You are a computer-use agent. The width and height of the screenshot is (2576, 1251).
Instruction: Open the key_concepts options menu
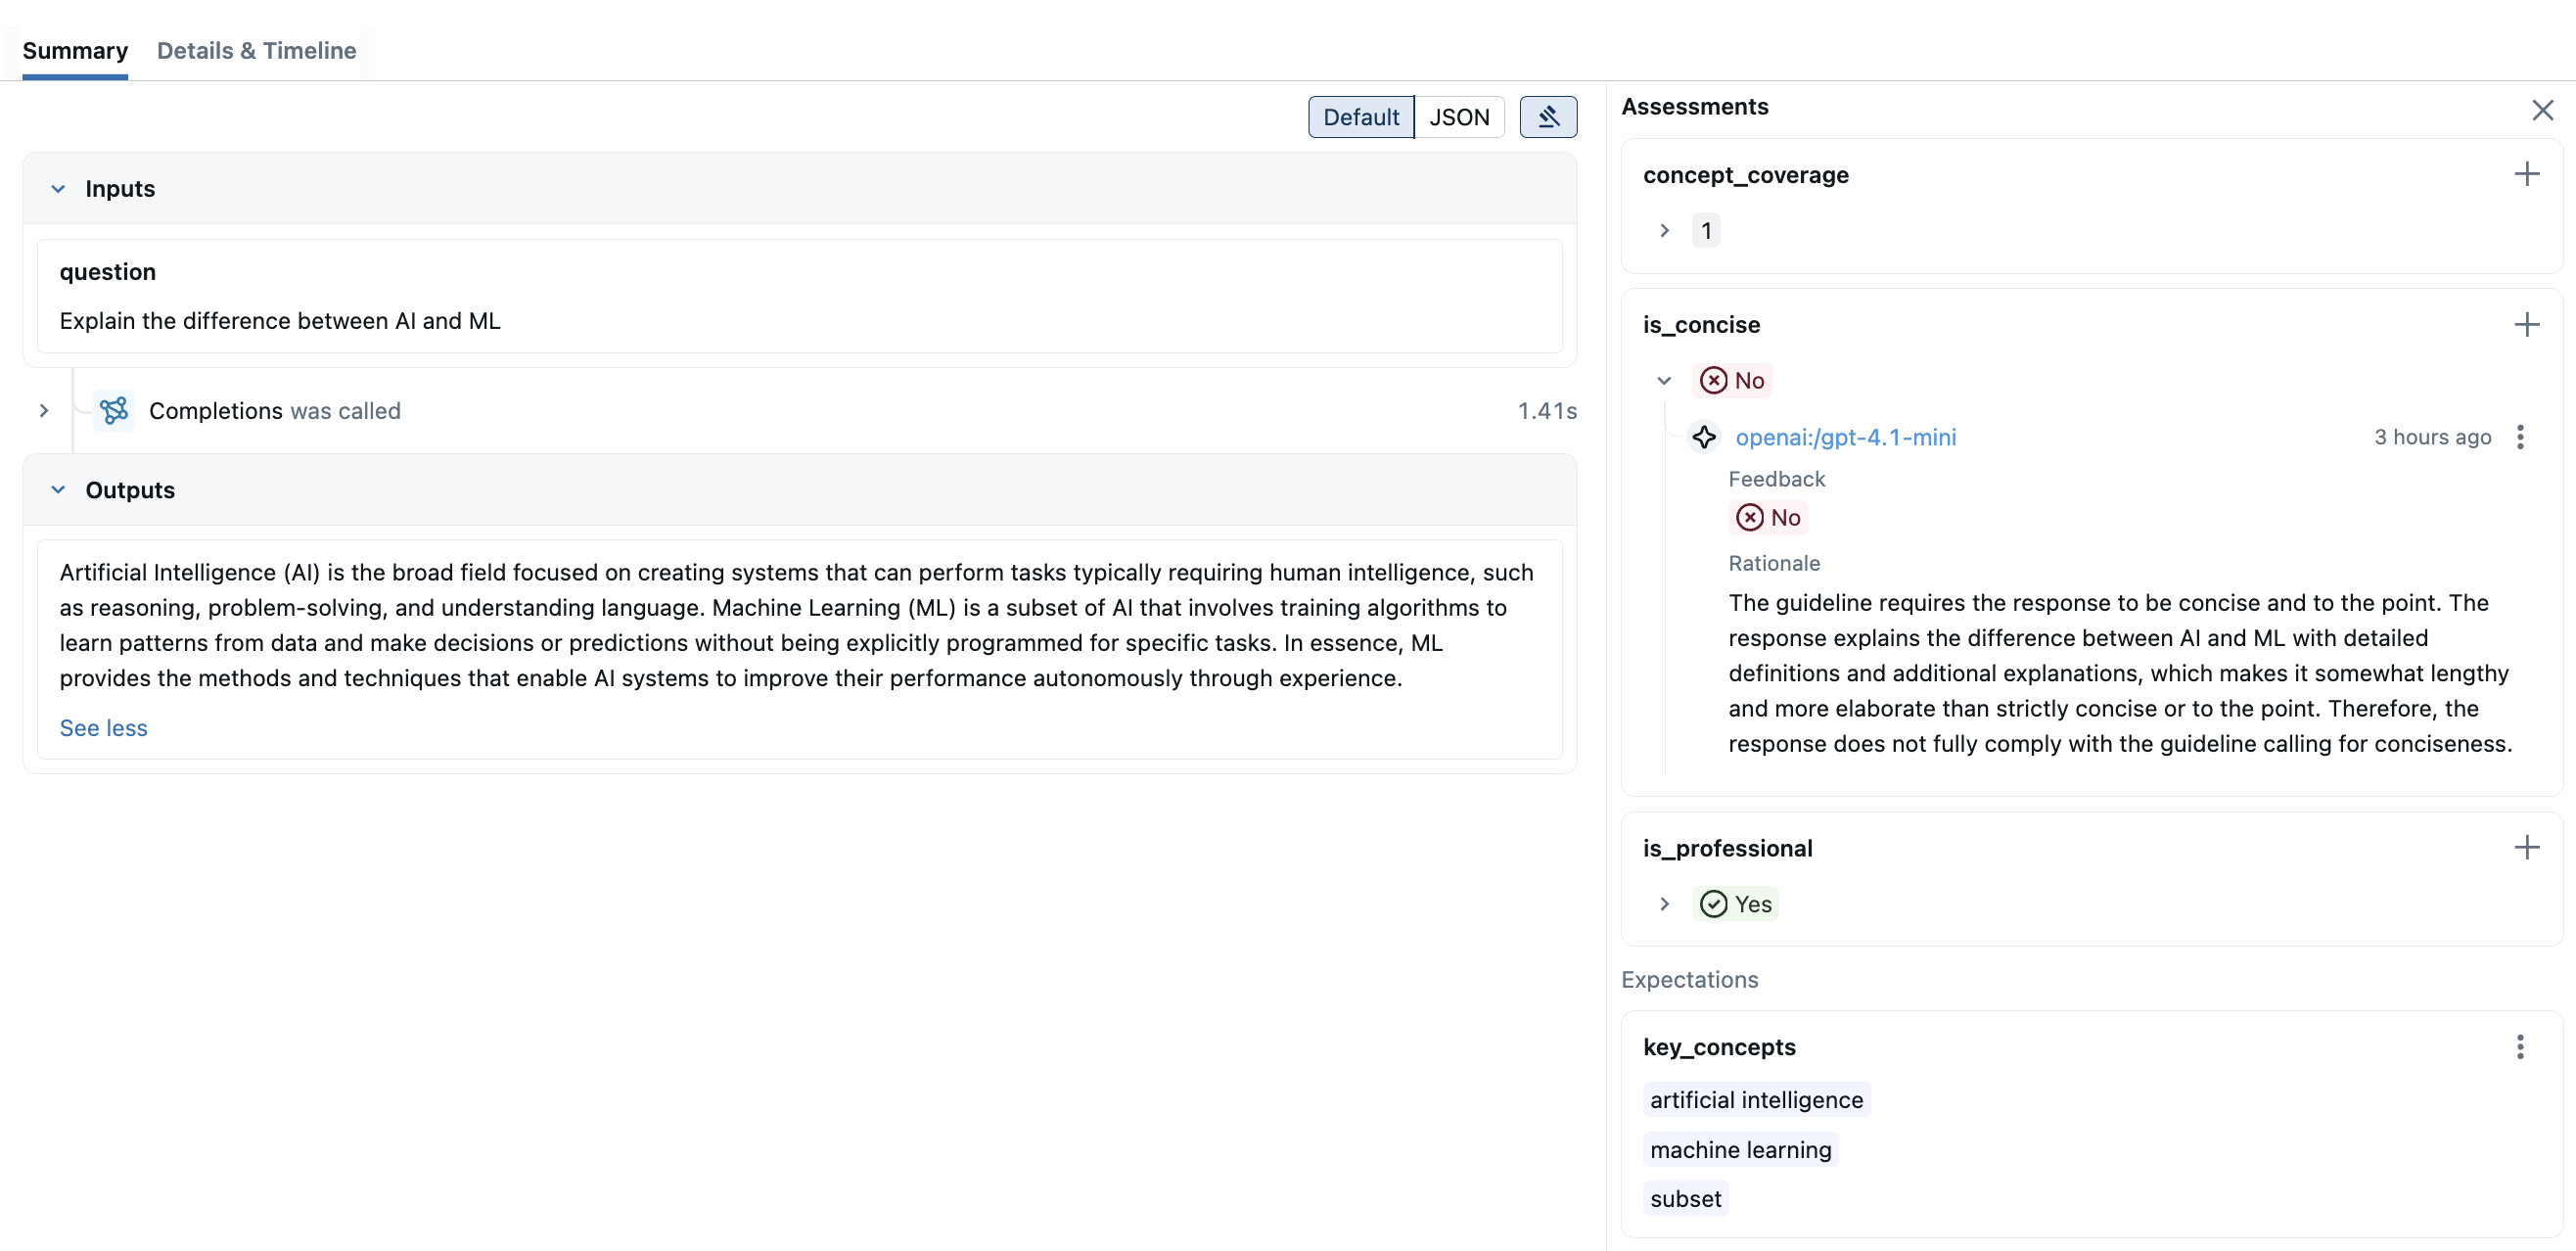[2519, 1046]
